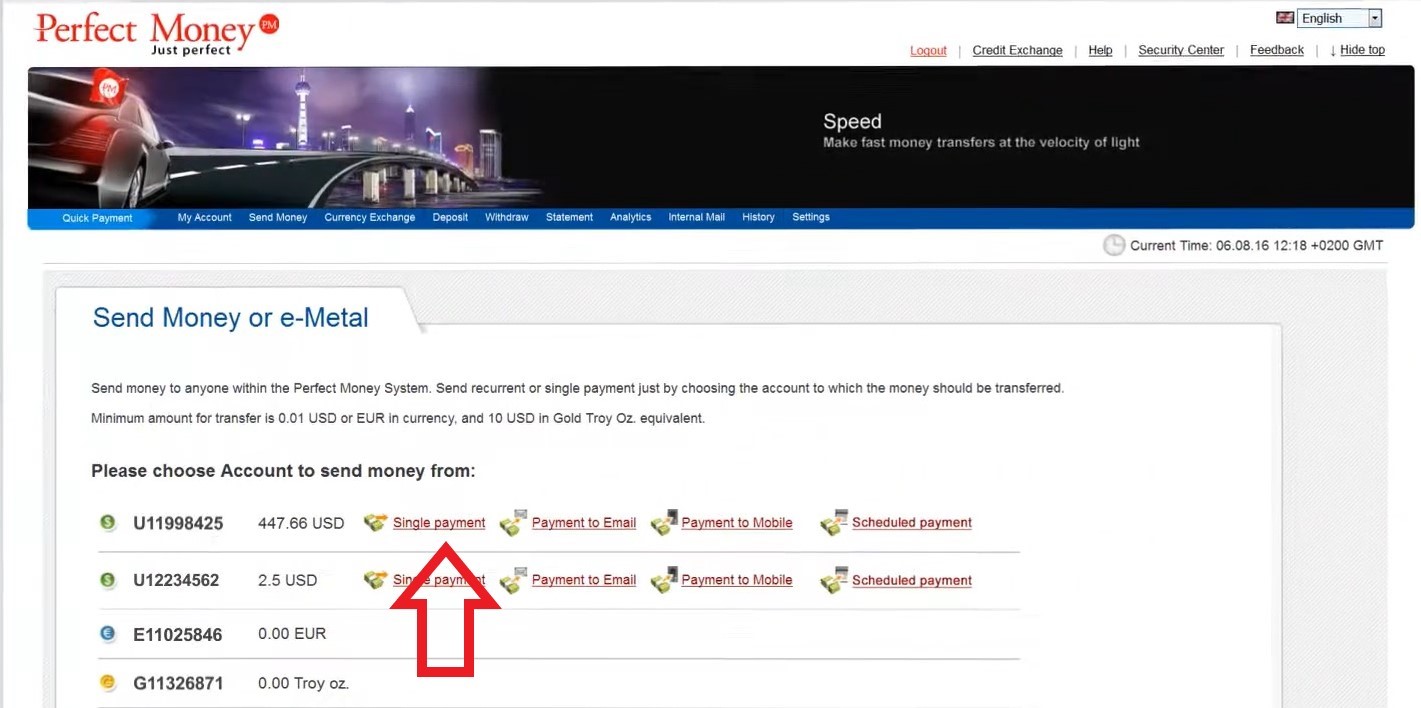Viewport: 1421px width, 708px height.
Task: Click the 447.66 USD balance
Action: click(301, 523)
